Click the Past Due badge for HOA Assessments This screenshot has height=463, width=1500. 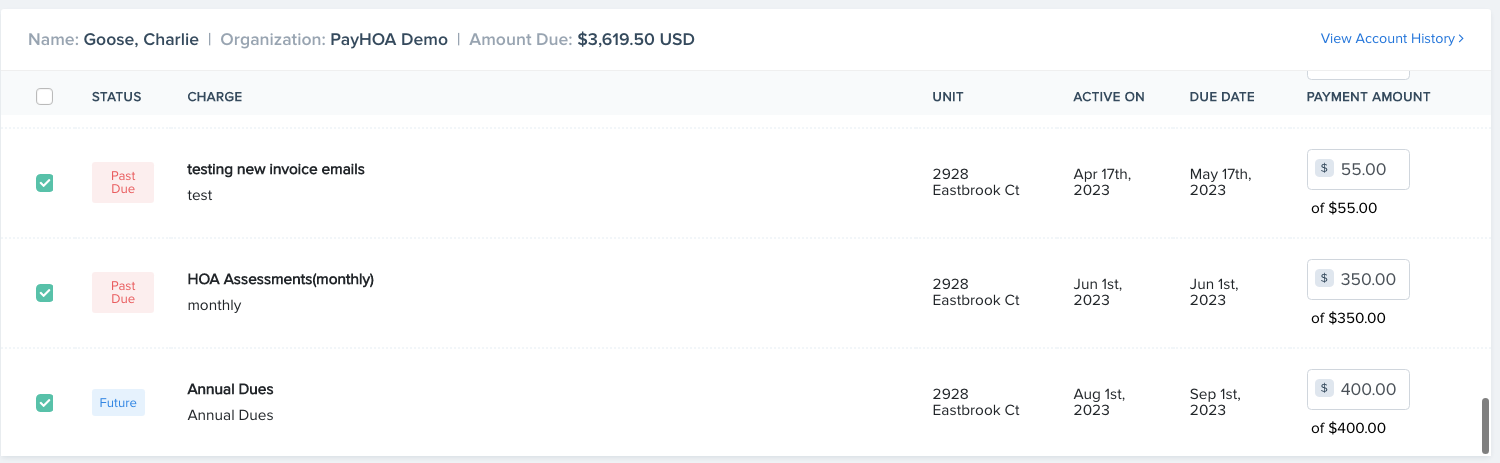[123, 293]
